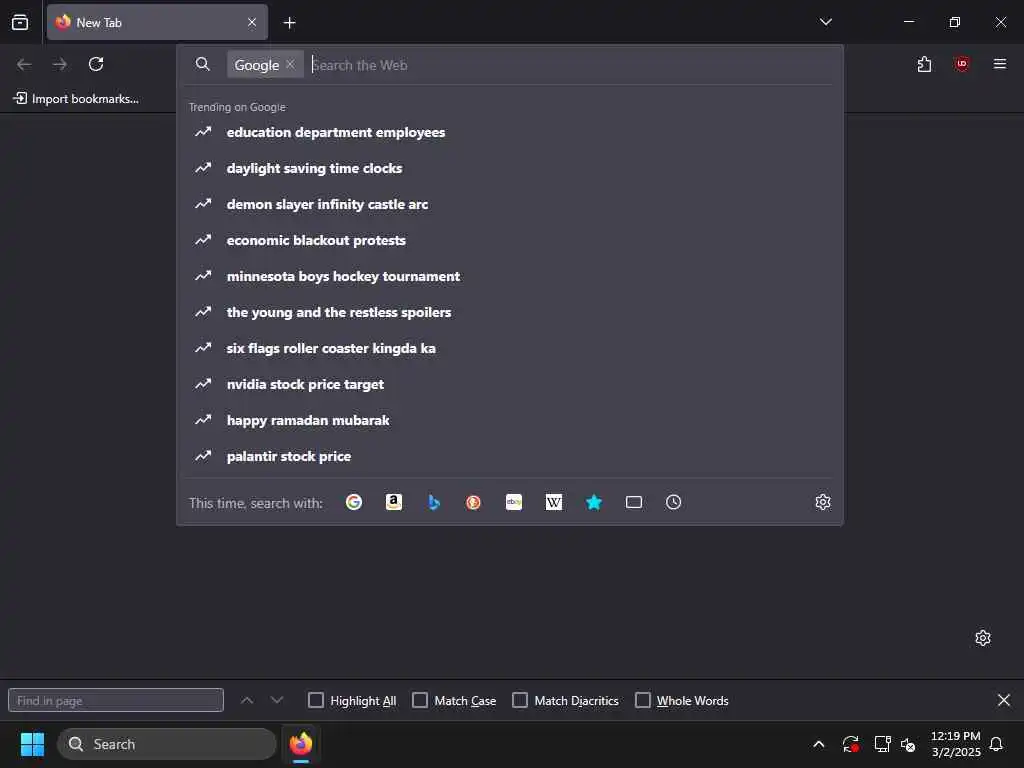This screenshot has height=768, width=1024.
Task: Search bookmarks using the star icon
Action: click(594, 502)
